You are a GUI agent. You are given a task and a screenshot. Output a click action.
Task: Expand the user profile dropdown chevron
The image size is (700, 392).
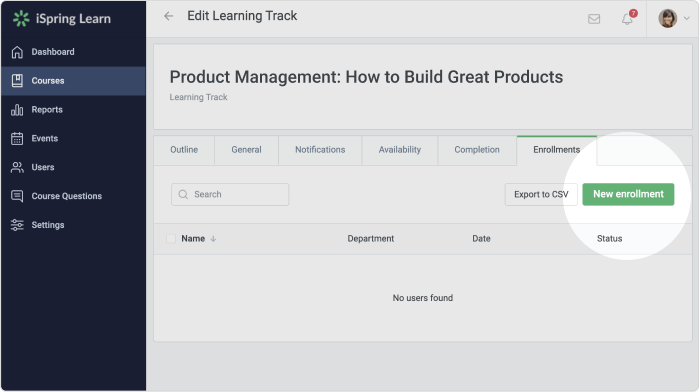[687, 19]
